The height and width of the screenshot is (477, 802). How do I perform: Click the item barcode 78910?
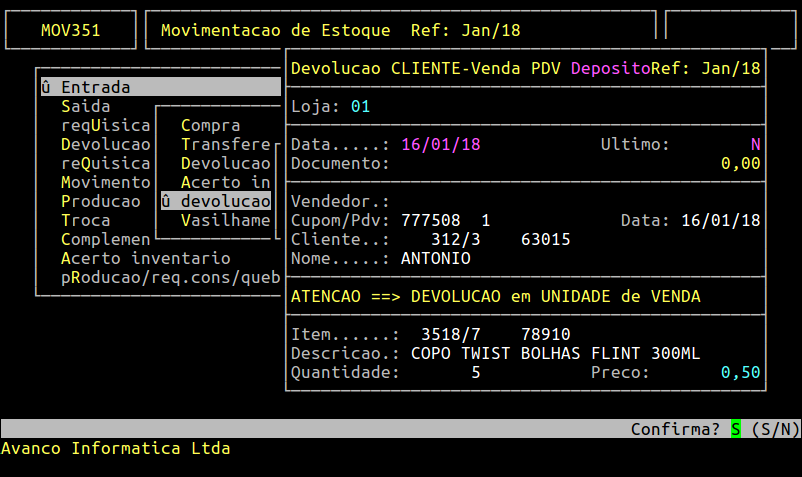546,334
